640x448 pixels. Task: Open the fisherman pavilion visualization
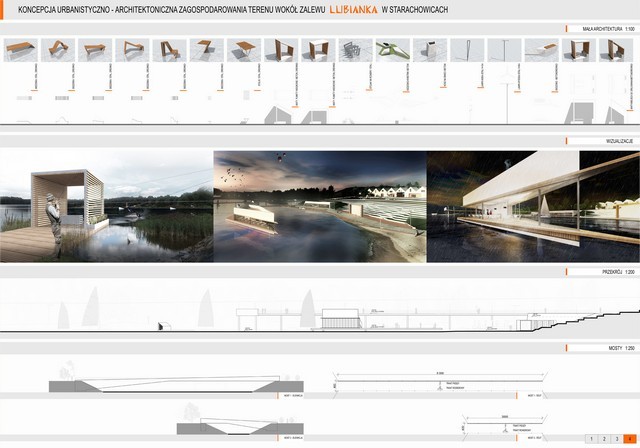(x=107, y=206)
